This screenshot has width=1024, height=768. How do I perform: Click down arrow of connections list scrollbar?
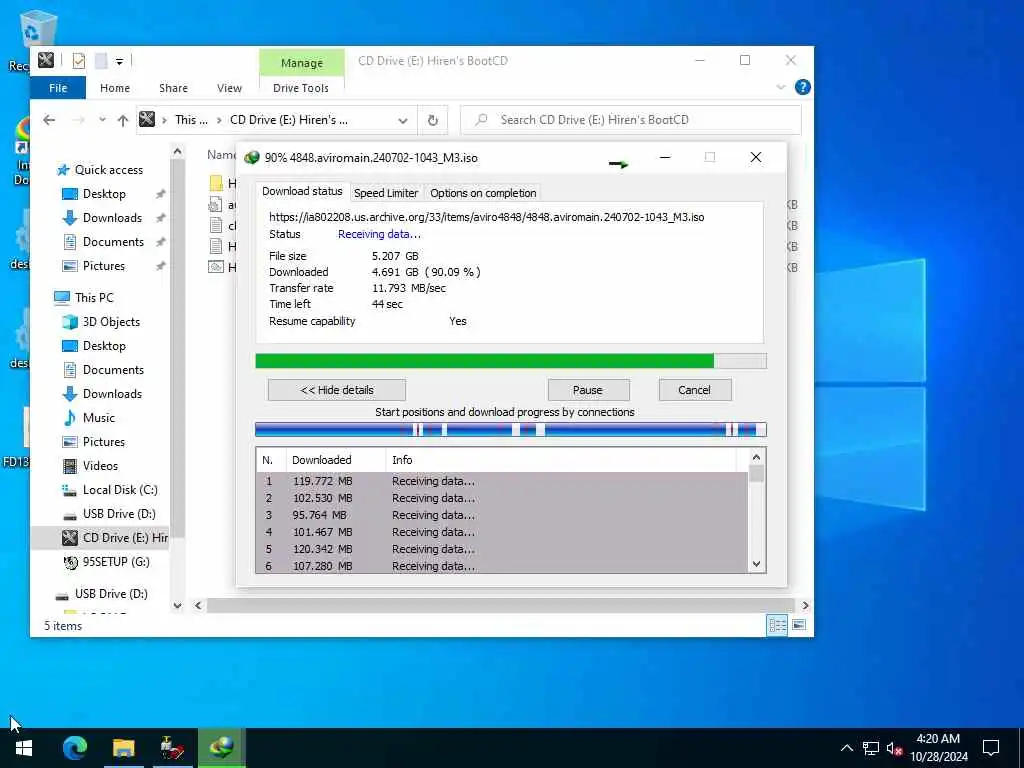click(756, 564)
